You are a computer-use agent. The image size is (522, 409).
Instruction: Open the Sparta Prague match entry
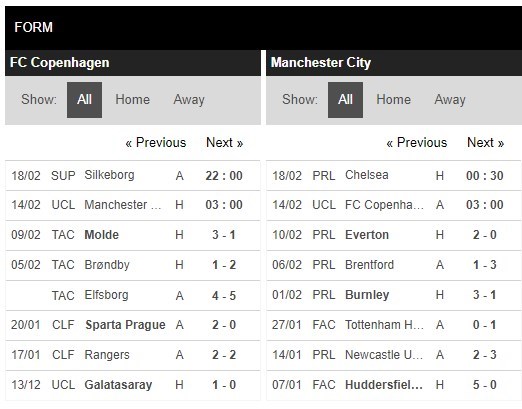click(x=133, y=325)
